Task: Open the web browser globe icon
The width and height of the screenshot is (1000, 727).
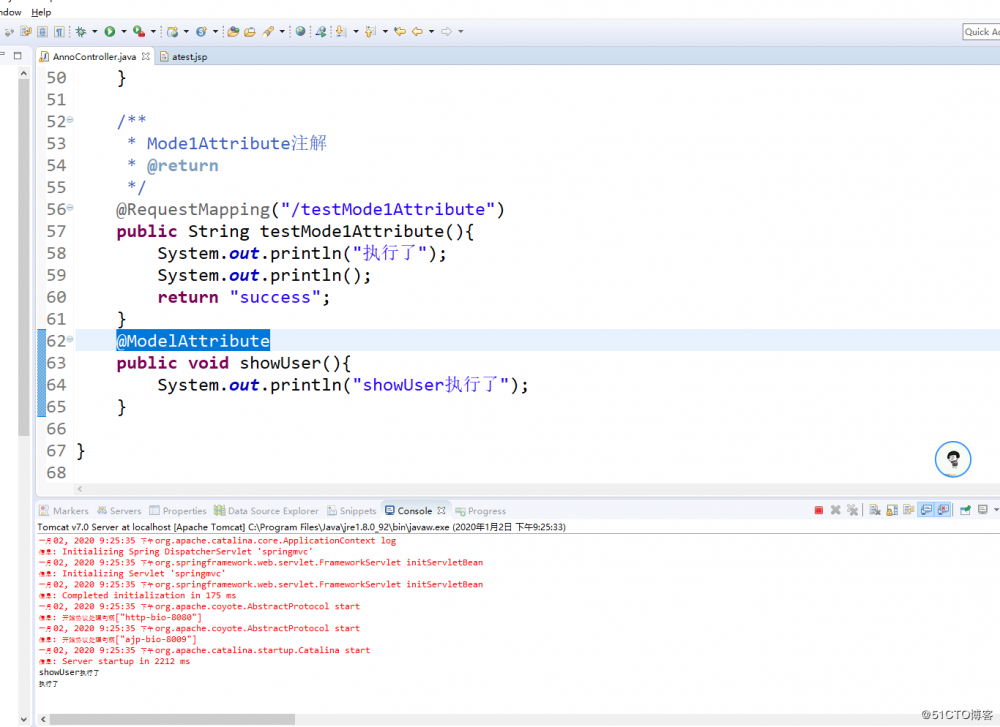Action: click(300, 32)
